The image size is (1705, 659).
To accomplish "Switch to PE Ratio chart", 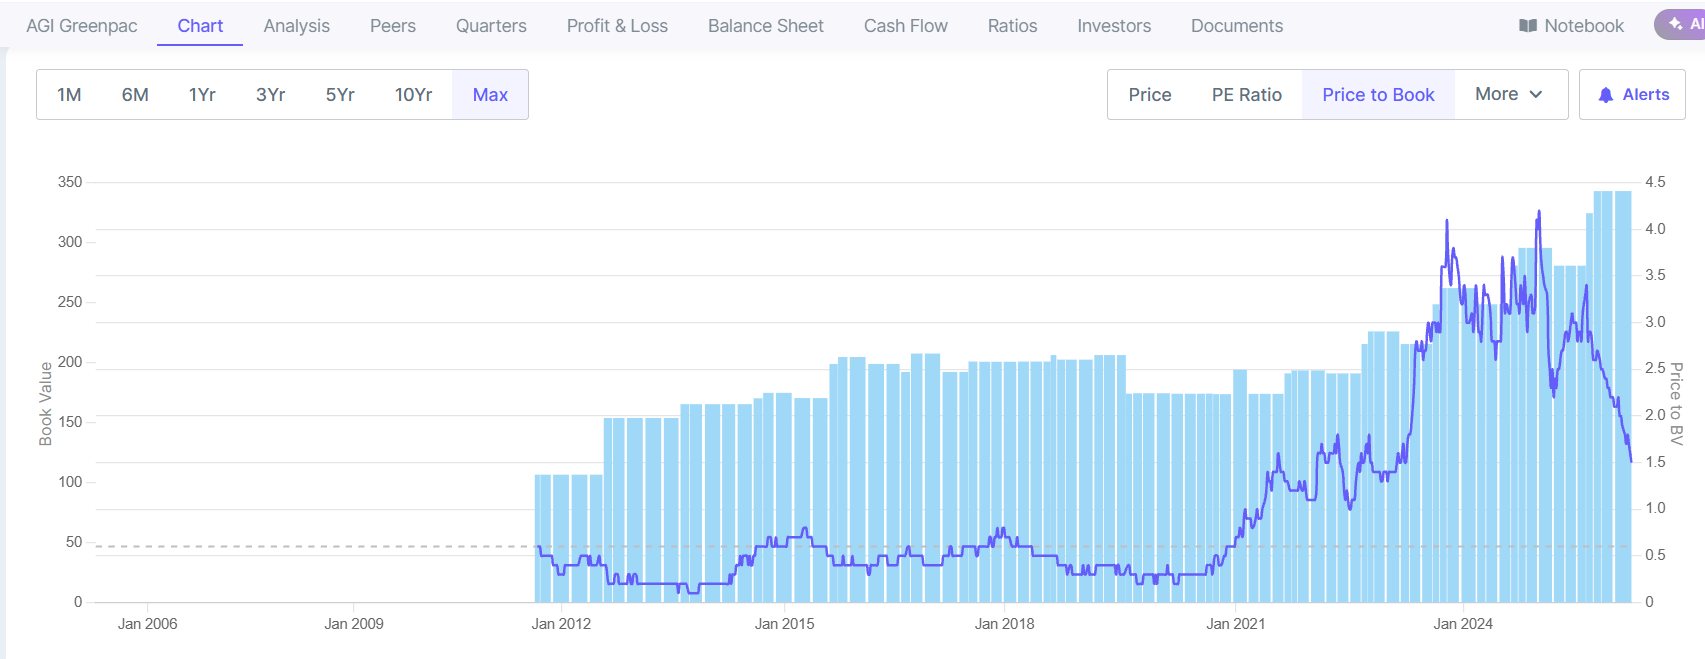I will click(1246, 95).
